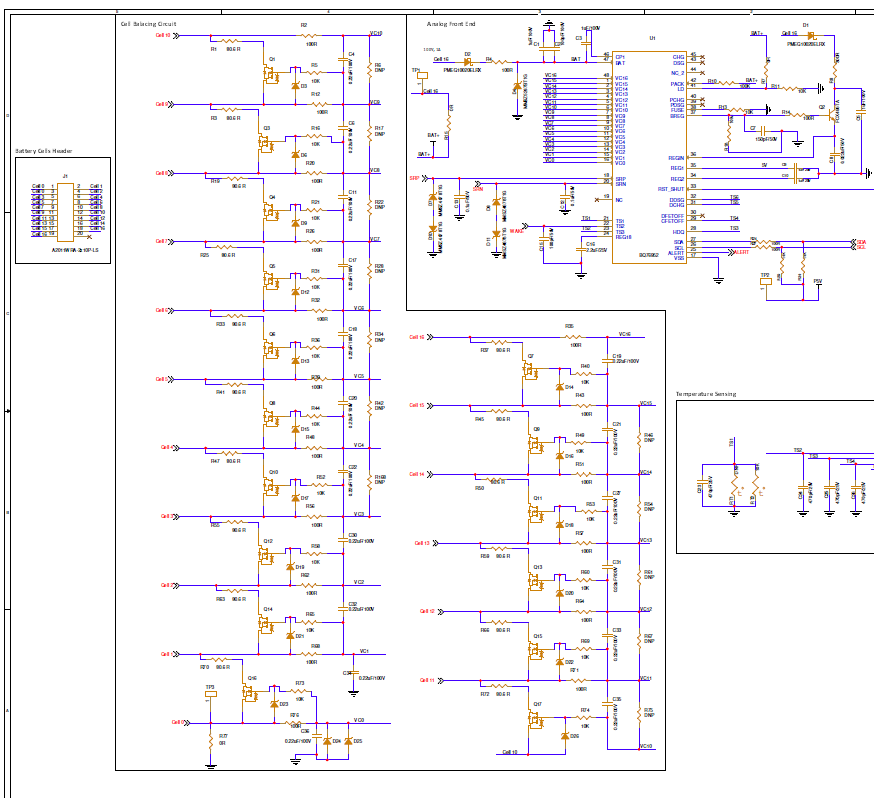
Task: Select the Q17 MOSFET symbol
Action: pos(536,721)
